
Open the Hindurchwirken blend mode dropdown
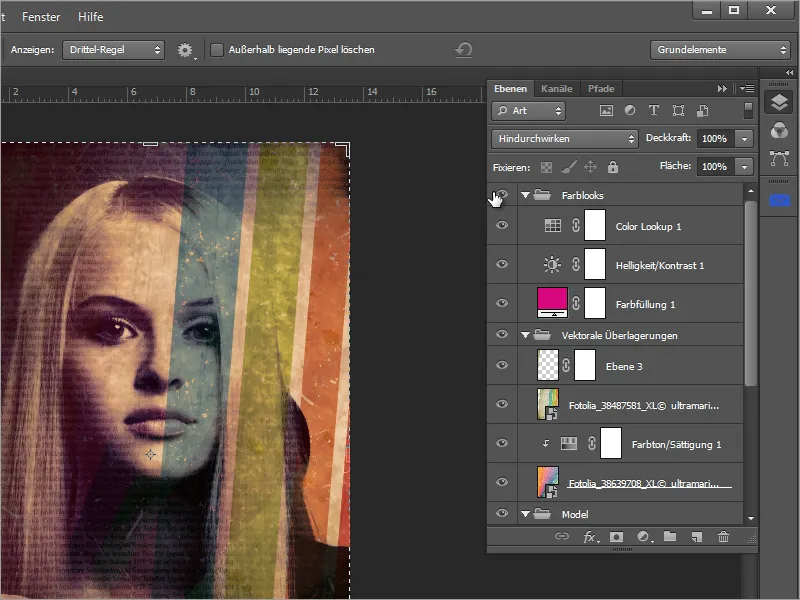(x=565, y=139)
